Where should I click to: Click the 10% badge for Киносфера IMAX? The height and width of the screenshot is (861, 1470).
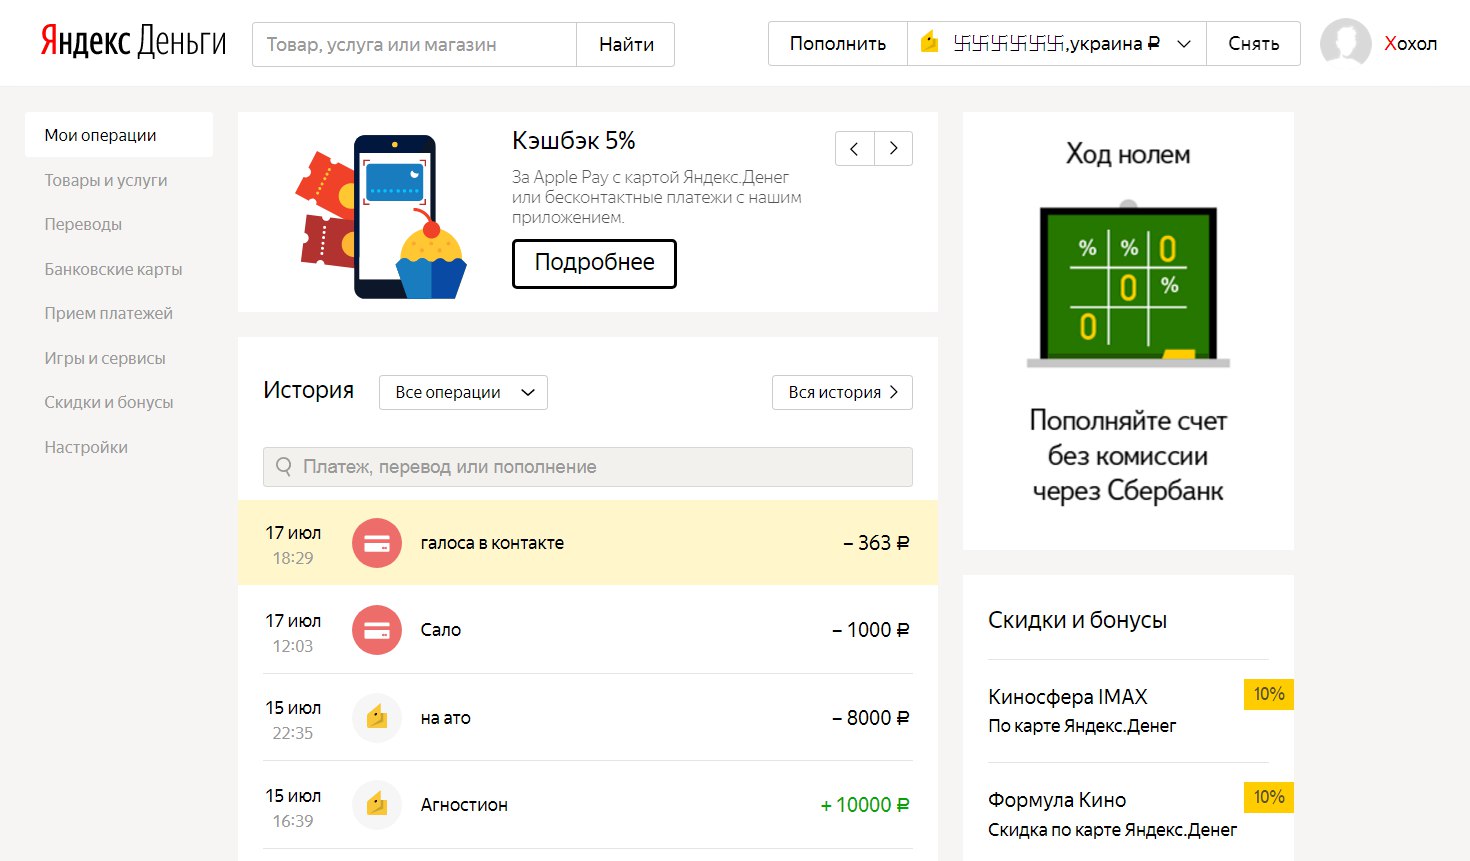pos(1268,694)
